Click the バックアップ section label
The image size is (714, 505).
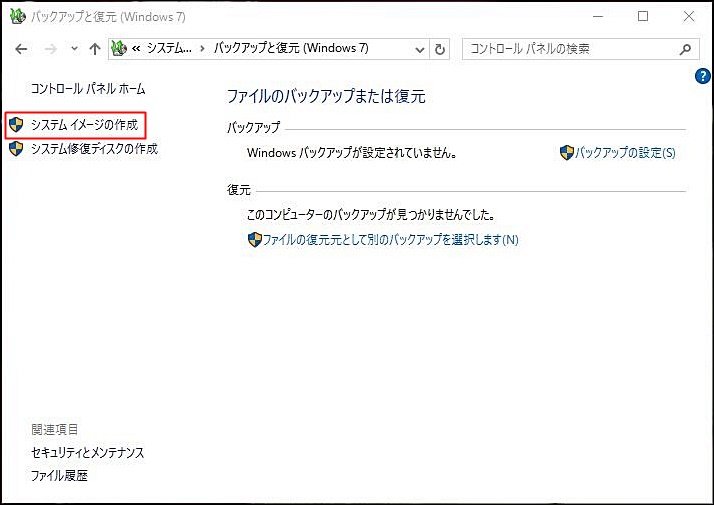pyautogui.click(x=254, y=128)
